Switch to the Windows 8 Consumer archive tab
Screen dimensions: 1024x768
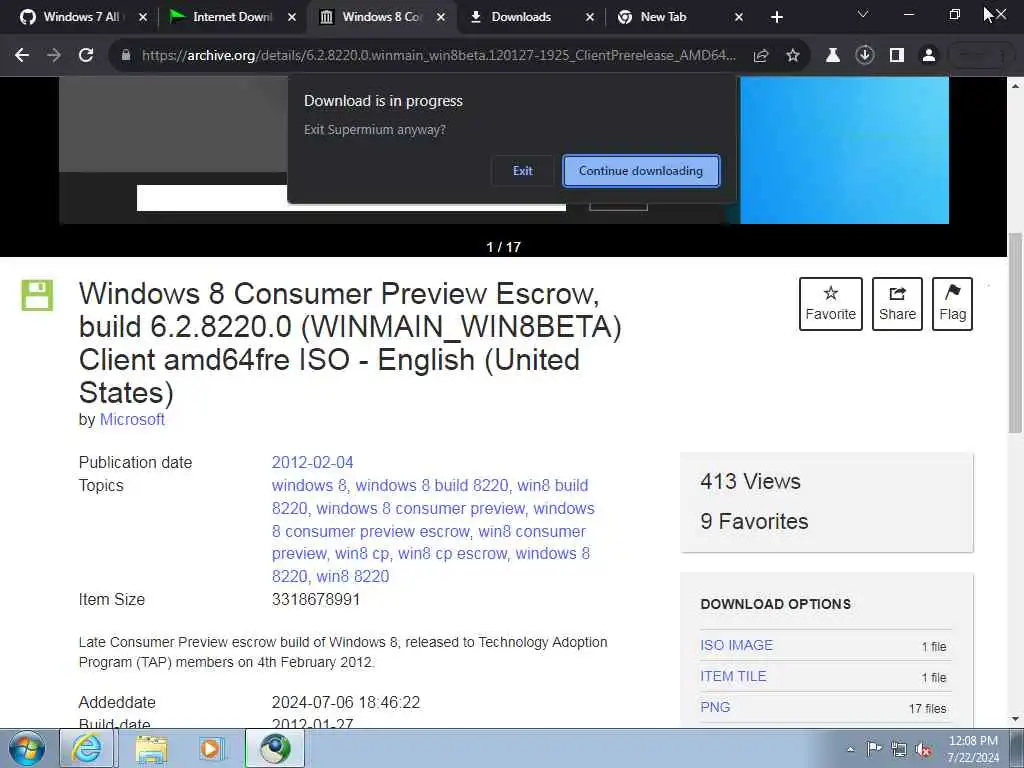click(381, 17)
